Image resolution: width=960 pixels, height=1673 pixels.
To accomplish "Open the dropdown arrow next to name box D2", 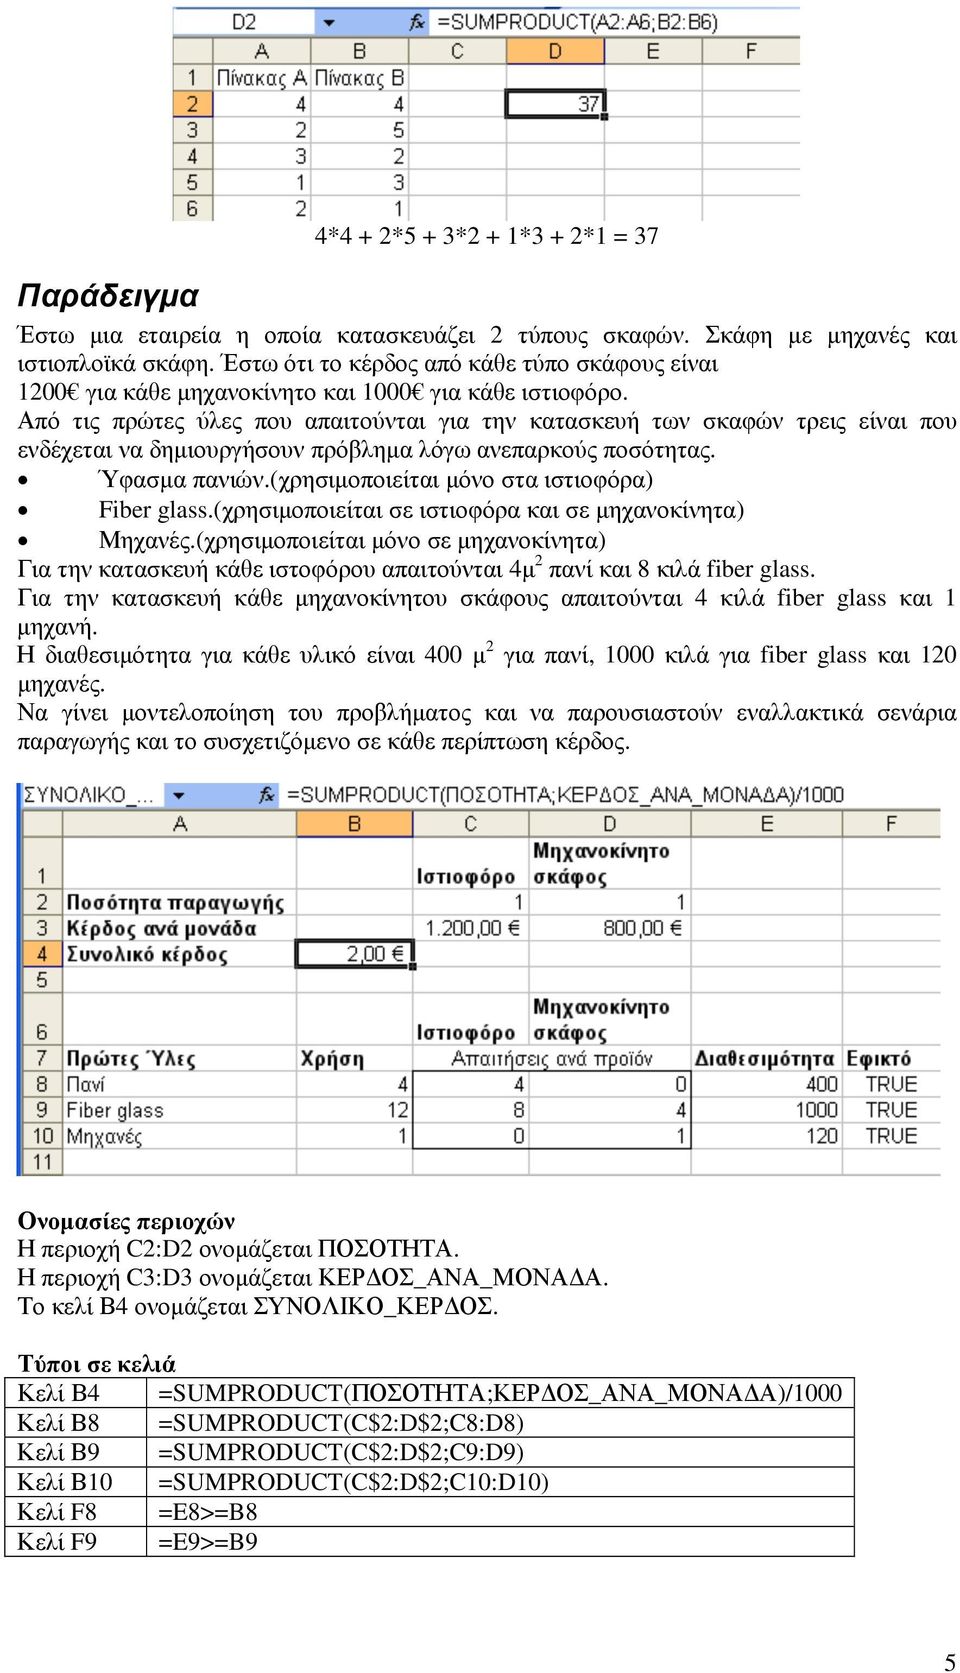I will tap(329, 22).
